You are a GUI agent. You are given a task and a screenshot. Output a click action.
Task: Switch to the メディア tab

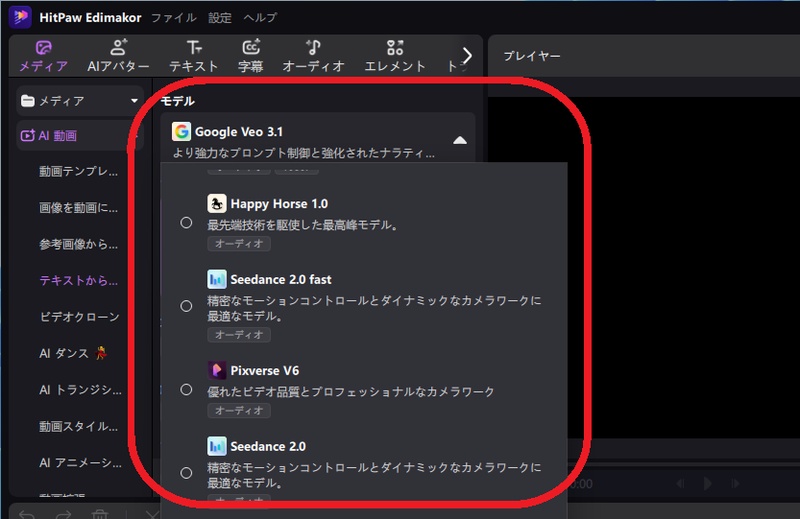click(x=43, y=56)
